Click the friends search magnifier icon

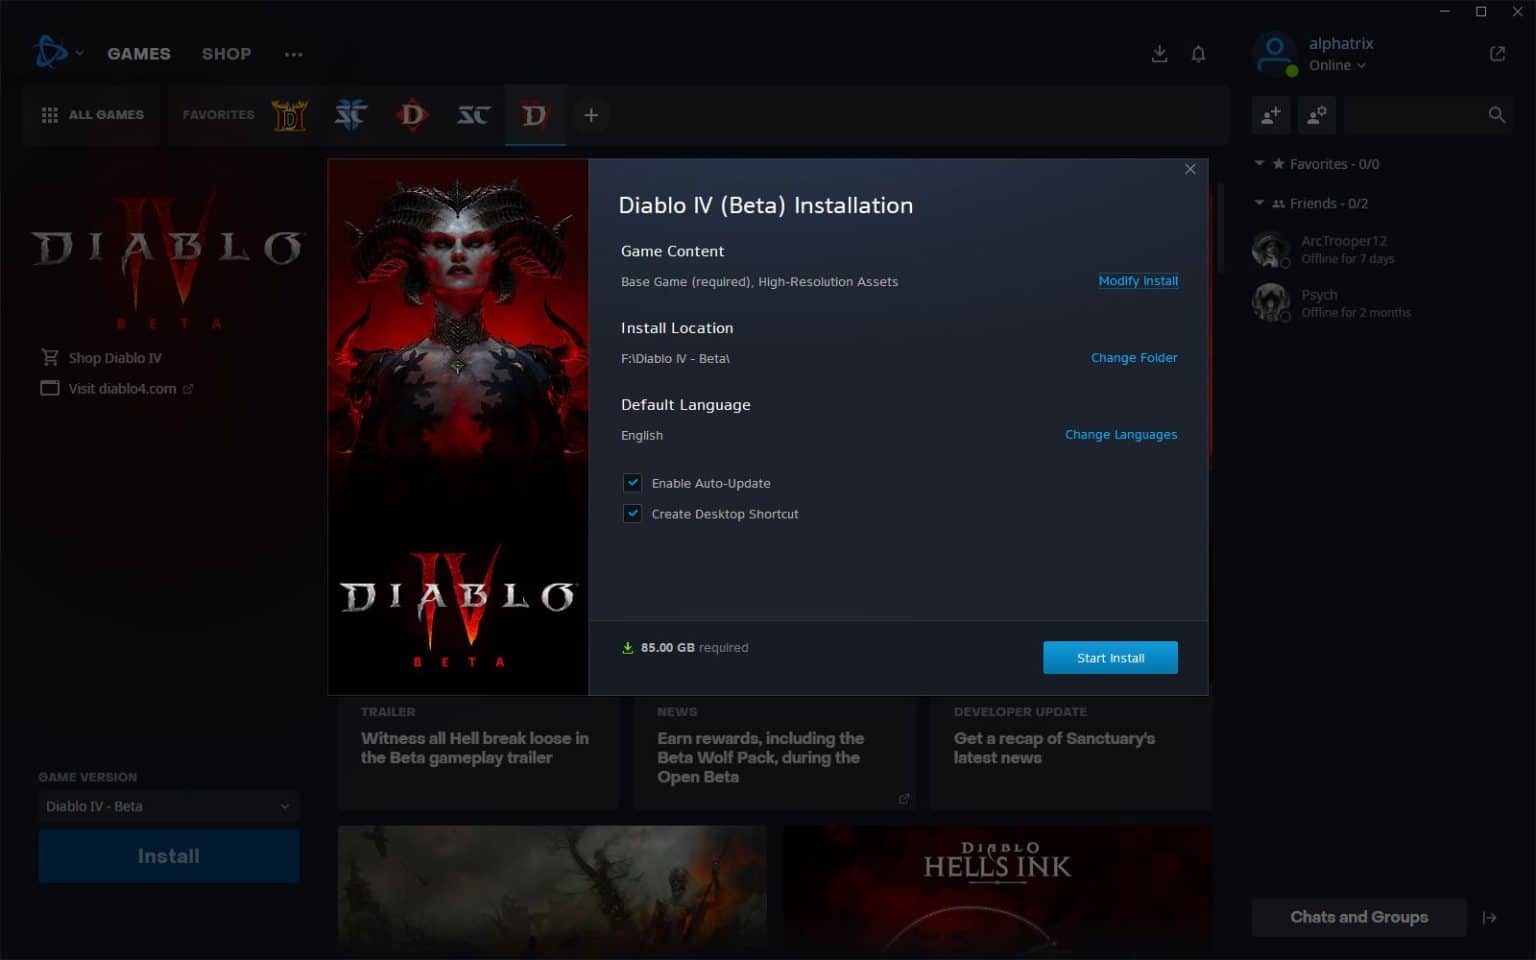coord(1497,116)
